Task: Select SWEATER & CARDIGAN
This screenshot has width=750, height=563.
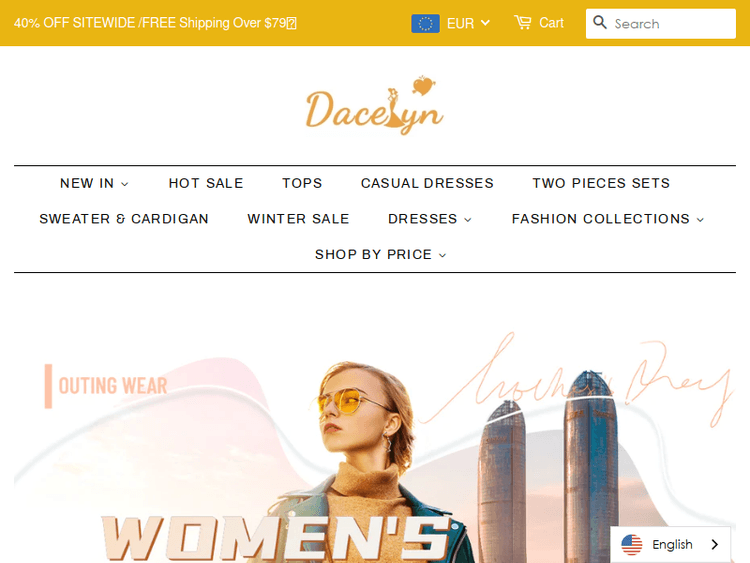Action: pyautogui.click(x=124, y=219)
